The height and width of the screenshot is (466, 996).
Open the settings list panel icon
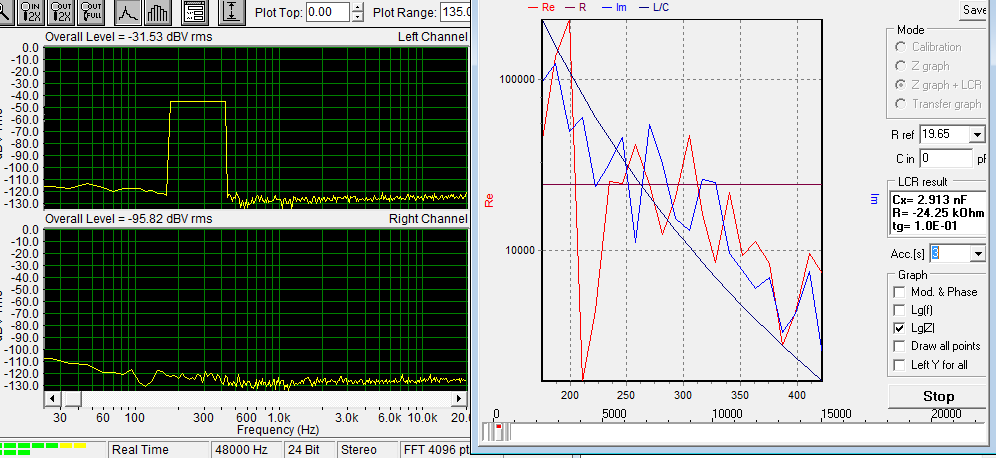point(196,12)
